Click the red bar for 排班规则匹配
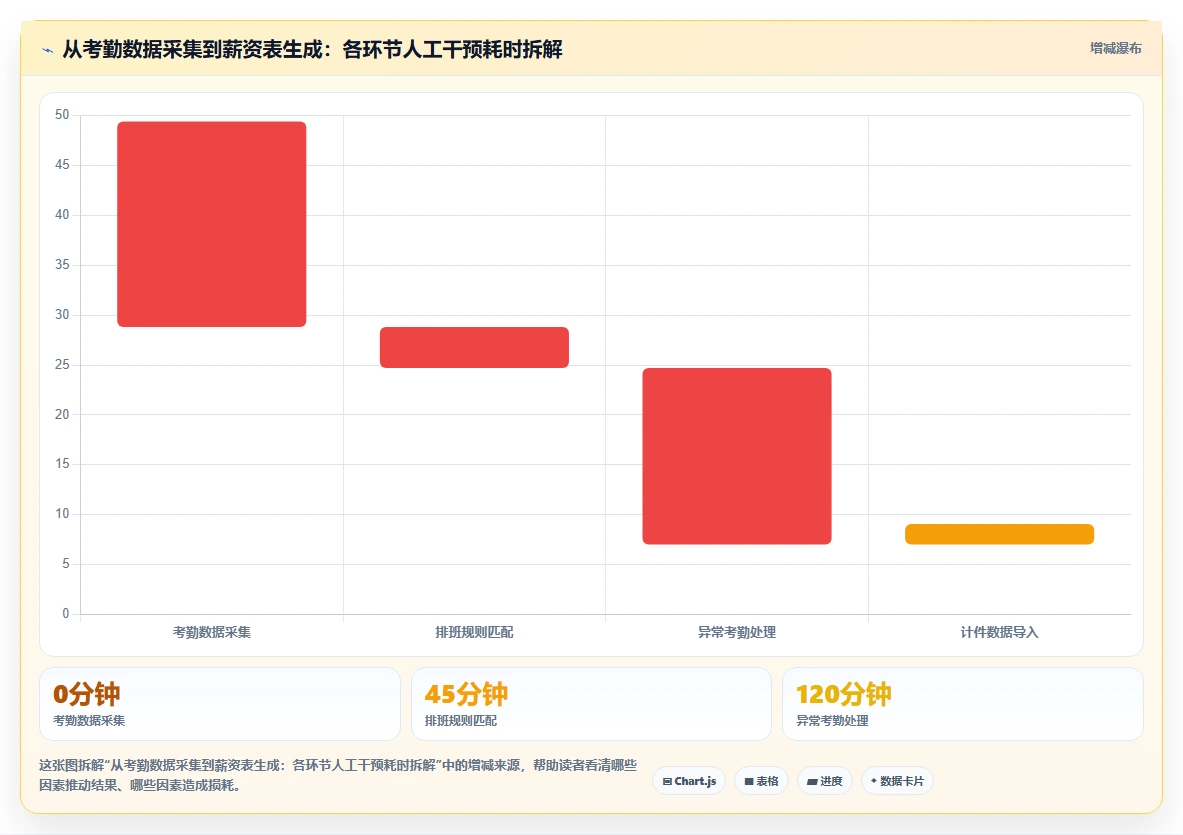 [474, 348]
